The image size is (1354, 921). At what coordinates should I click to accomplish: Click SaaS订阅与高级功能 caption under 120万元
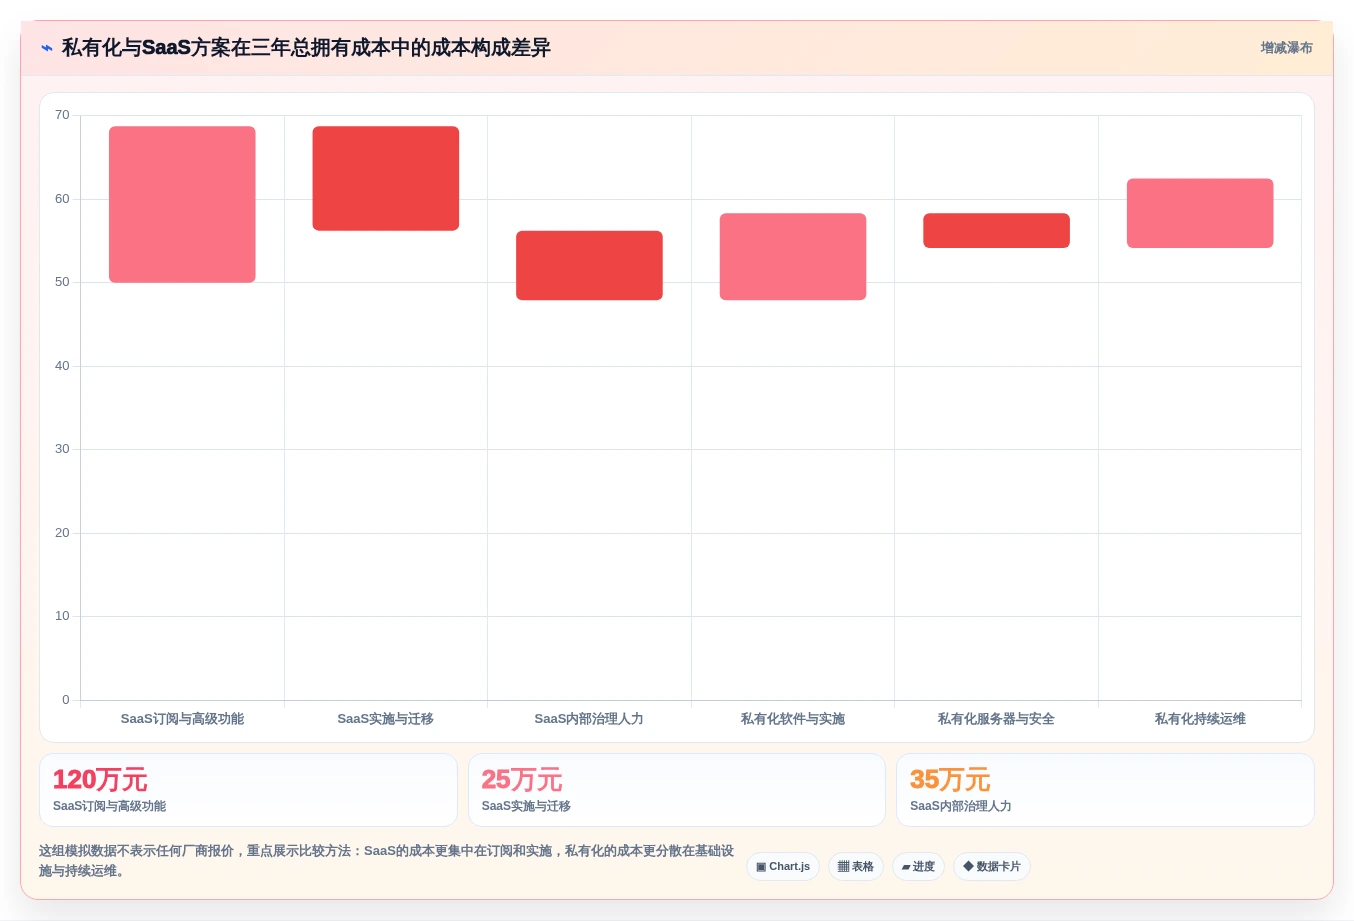pos(109,806)
